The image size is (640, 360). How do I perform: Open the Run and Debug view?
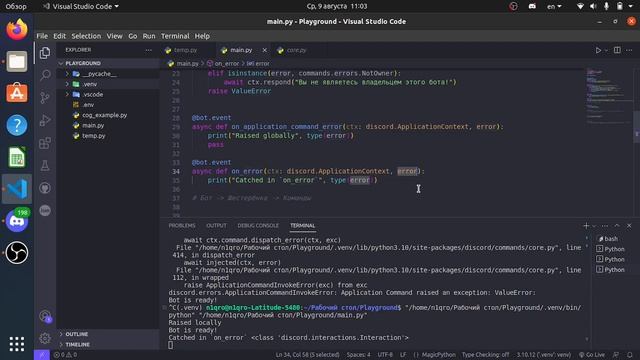point(45,120)
